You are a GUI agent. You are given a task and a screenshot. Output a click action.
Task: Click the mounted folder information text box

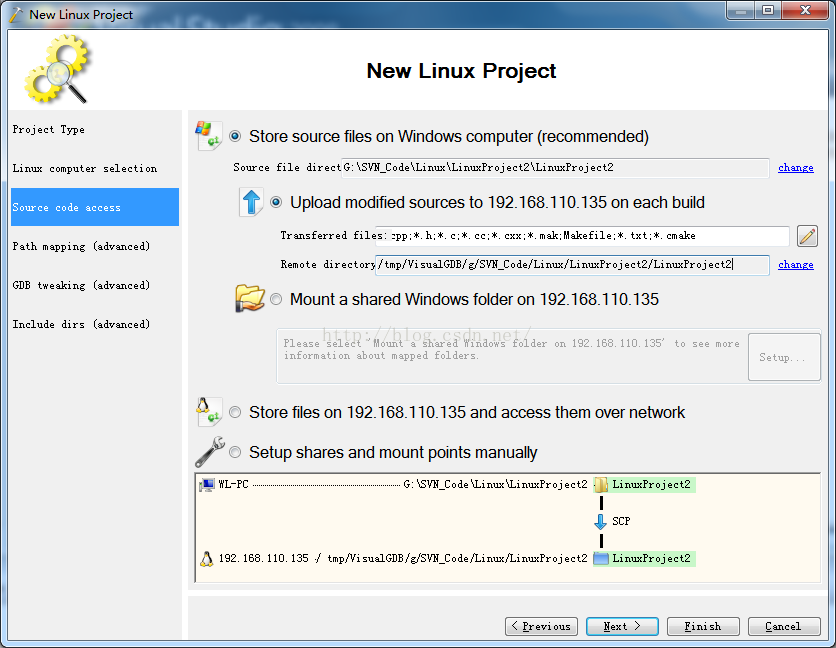512,356
